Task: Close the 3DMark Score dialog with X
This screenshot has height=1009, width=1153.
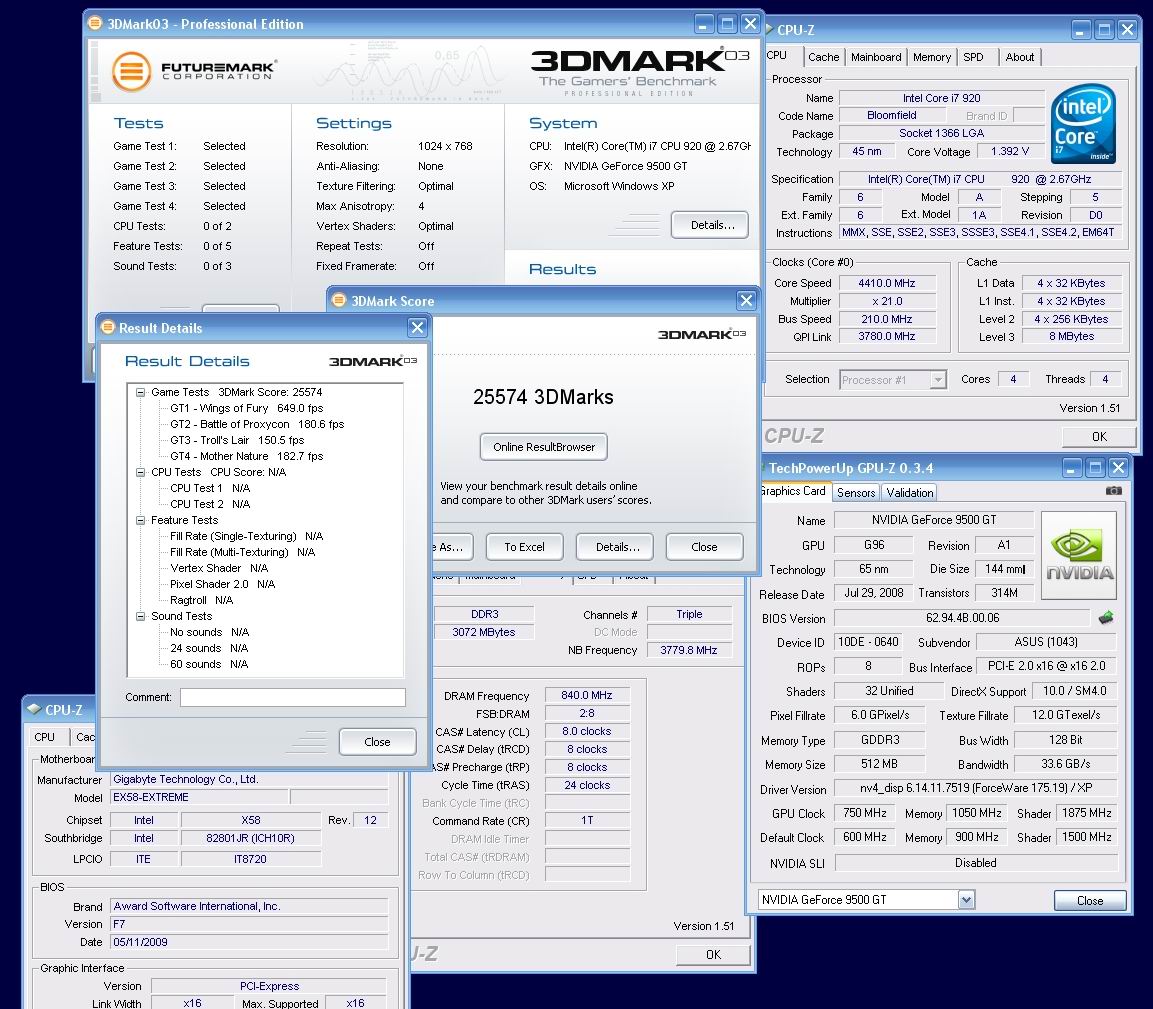Action: [746, 300]
